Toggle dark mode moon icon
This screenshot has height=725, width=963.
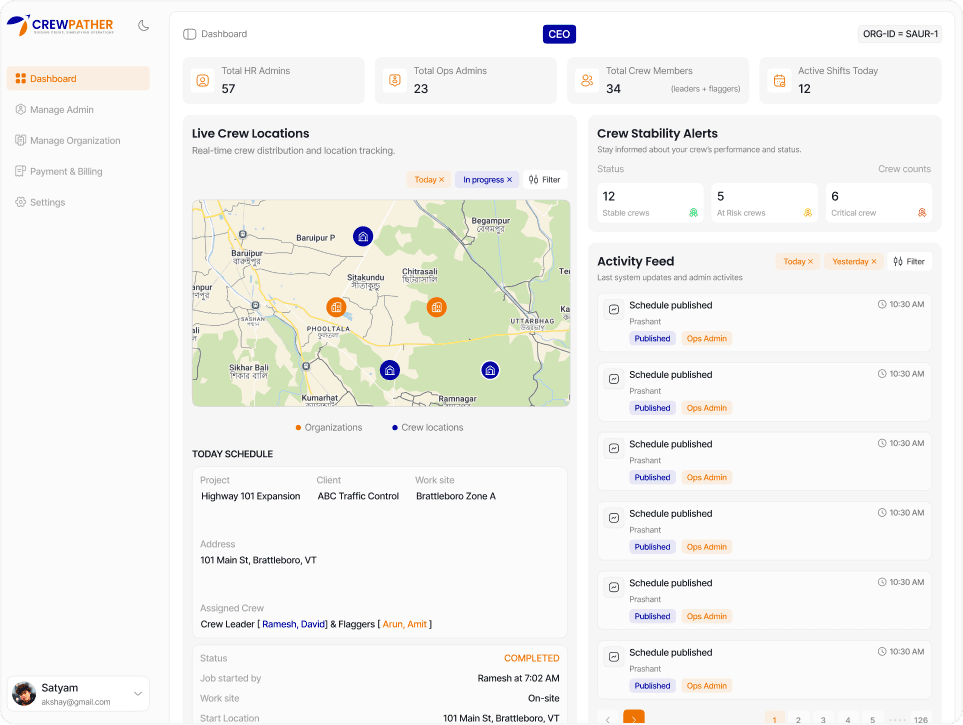tap(144, 25)
